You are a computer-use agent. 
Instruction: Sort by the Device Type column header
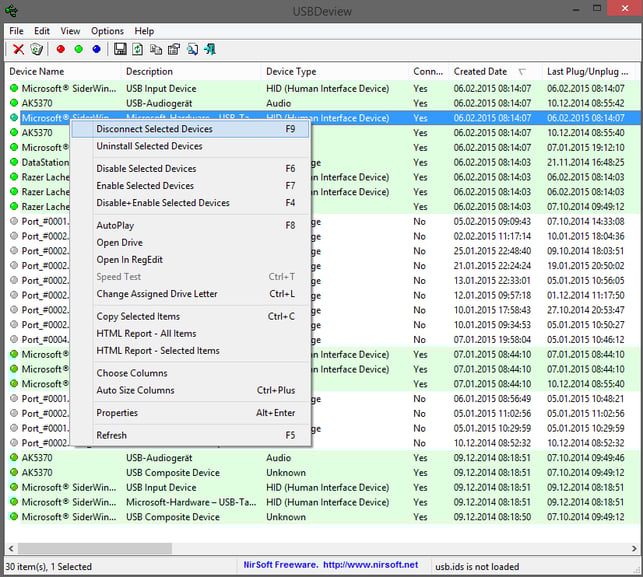[x=291, y=72]
